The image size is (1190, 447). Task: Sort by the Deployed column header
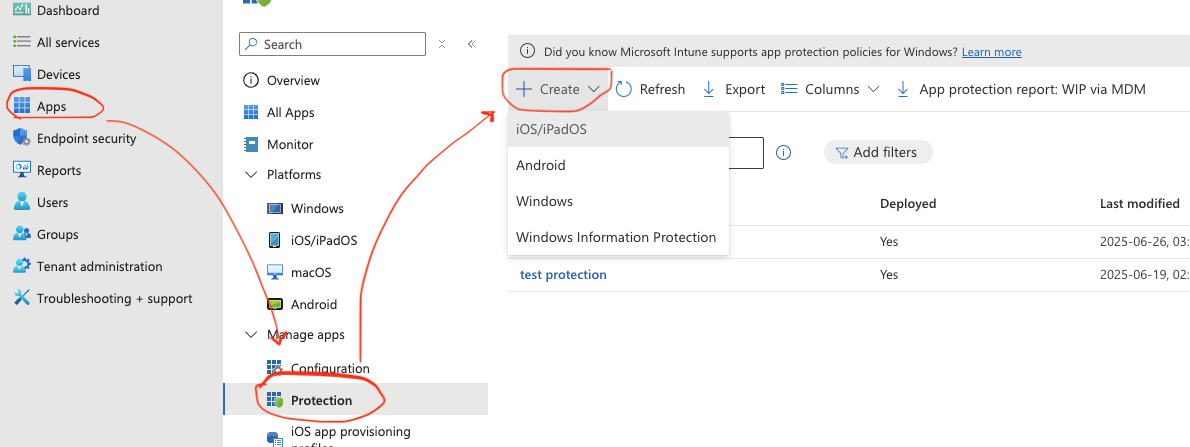[x=908, y=203]
